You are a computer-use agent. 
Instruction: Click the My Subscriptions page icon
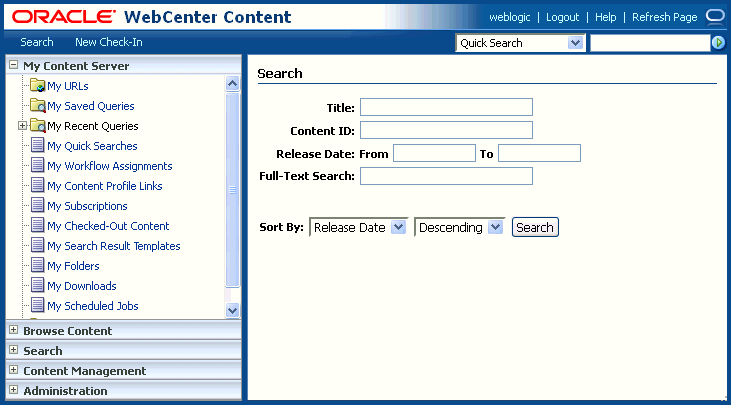pyautogui.click(x=38, y=206)
